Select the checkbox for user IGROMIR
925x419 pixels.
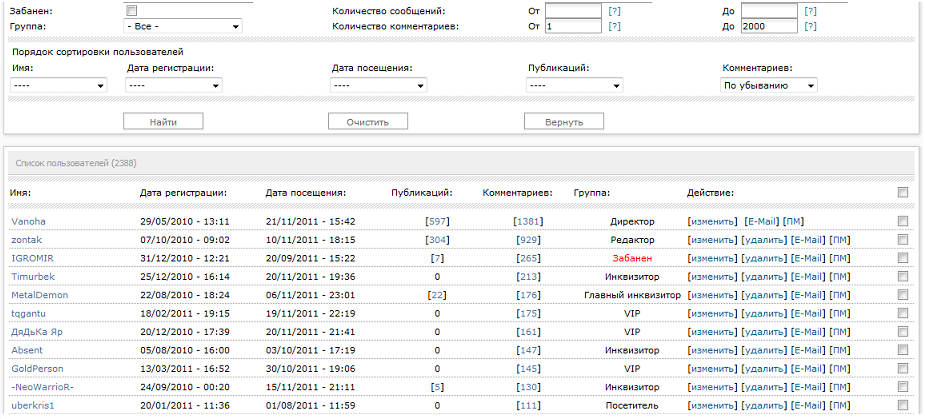click(x=903, y=258)
